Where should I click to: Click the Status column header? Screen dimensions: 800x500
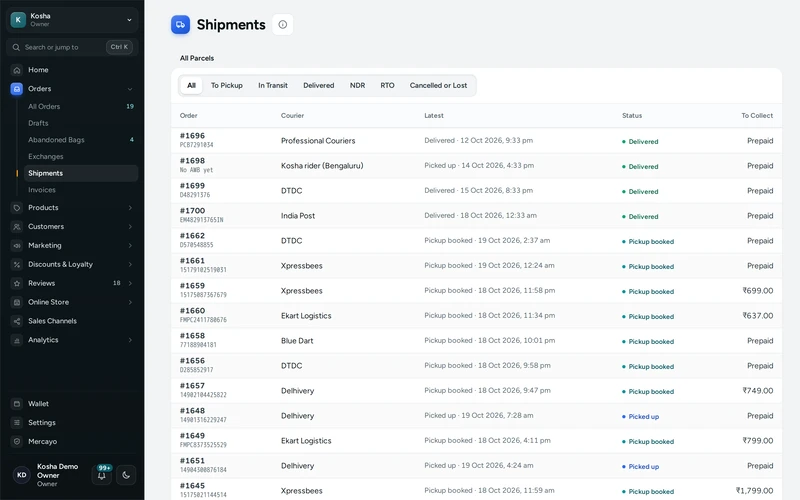tap(632, 116)
